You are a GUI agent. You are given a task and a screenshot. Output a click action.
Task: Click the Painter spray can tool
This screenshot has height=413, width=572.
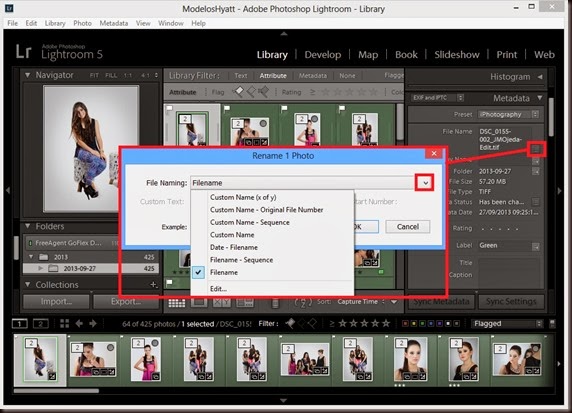click(x=275, y=303)
